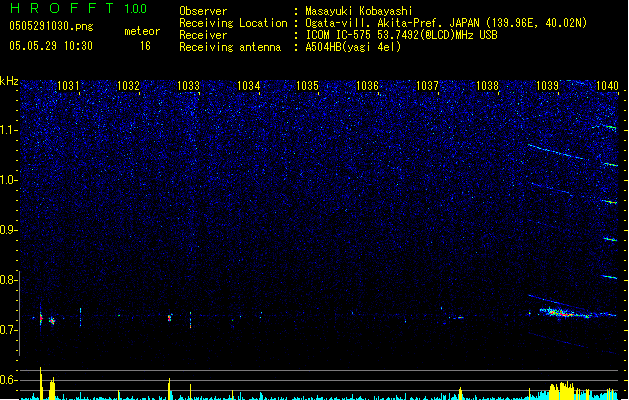
Task: Click the 1035 time axis label
Action: (307, 86)
